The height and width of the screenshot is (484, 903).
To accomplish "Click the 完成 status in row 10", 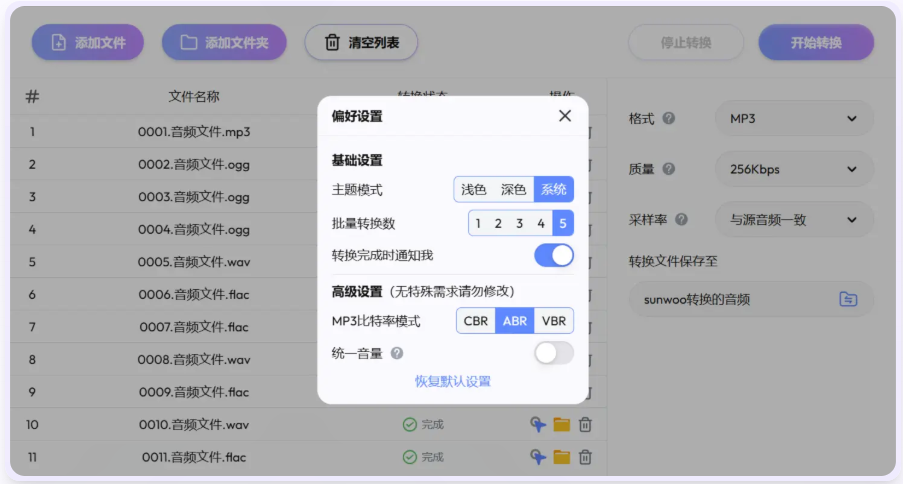I will pos(423,425).
